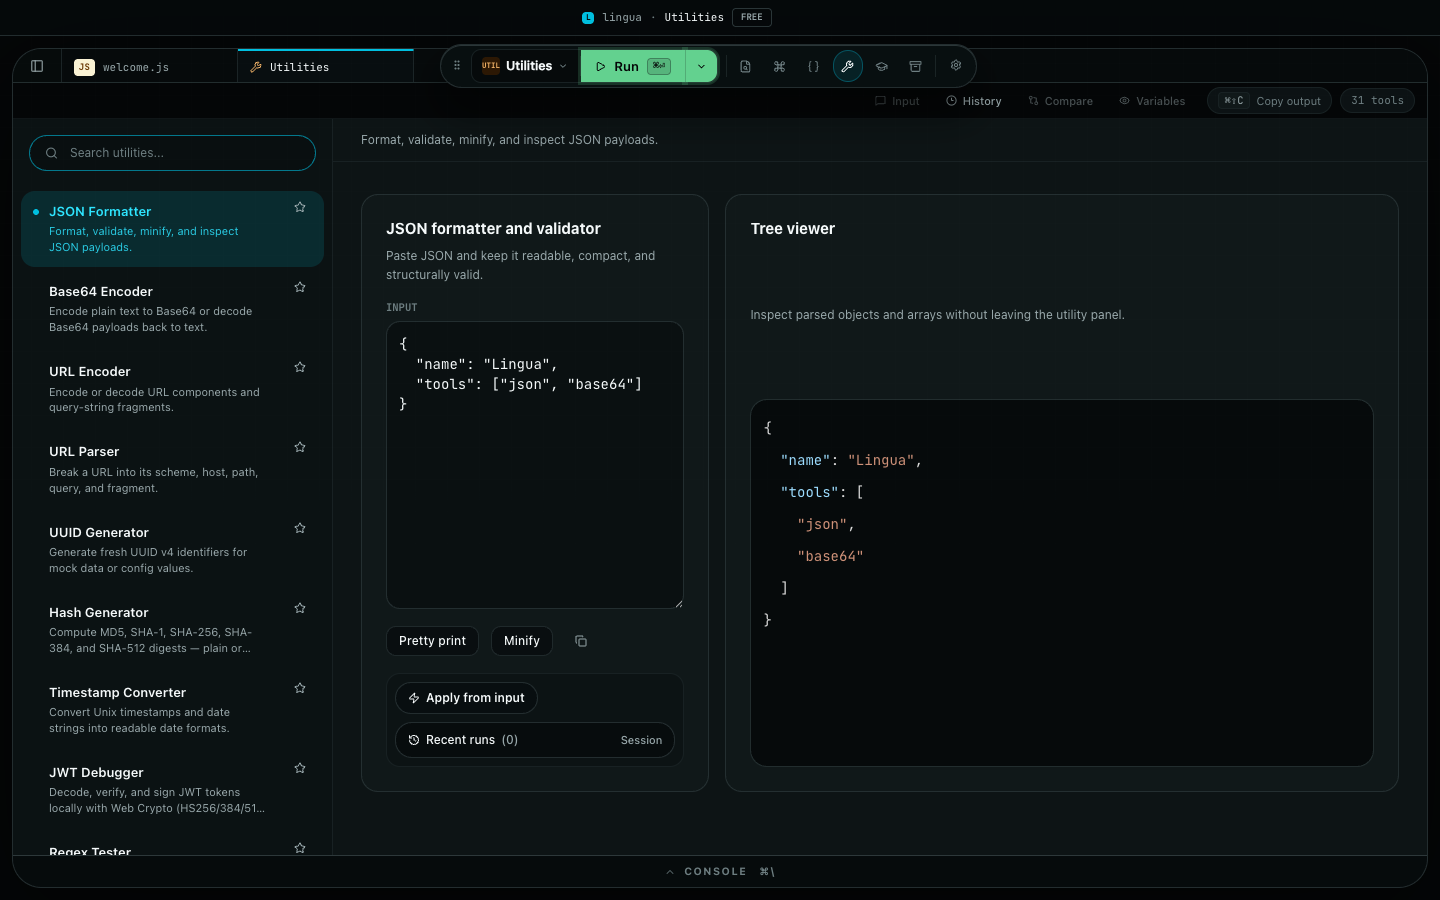The height and width of the screenshot is (900, 1440).
Task: Select JSON Formatter in utilities list
Action: pos(172,229)
